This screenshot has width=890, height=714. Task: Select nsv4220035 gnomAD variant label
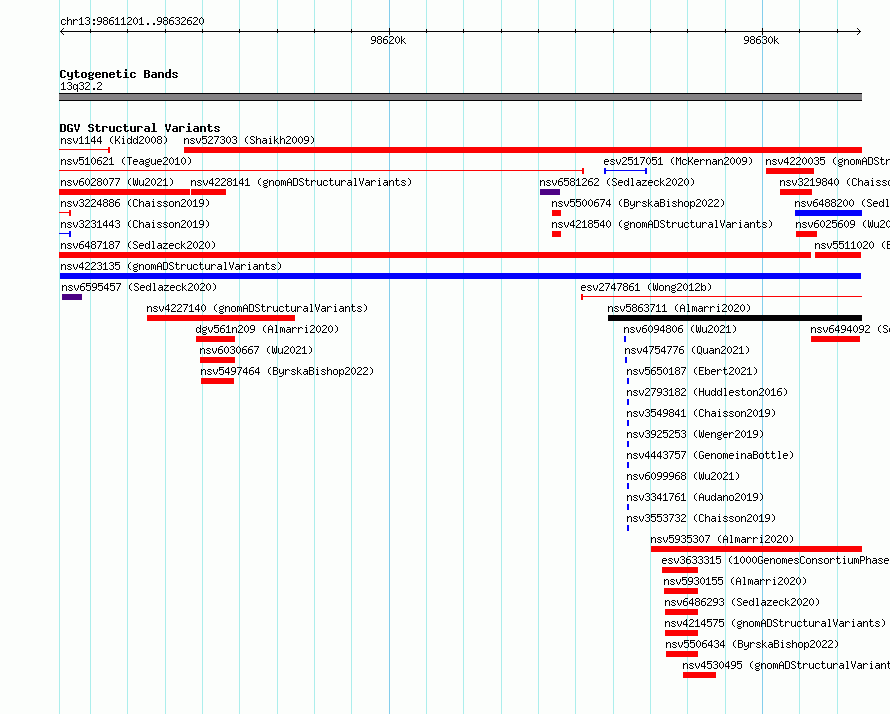[828, 161]
